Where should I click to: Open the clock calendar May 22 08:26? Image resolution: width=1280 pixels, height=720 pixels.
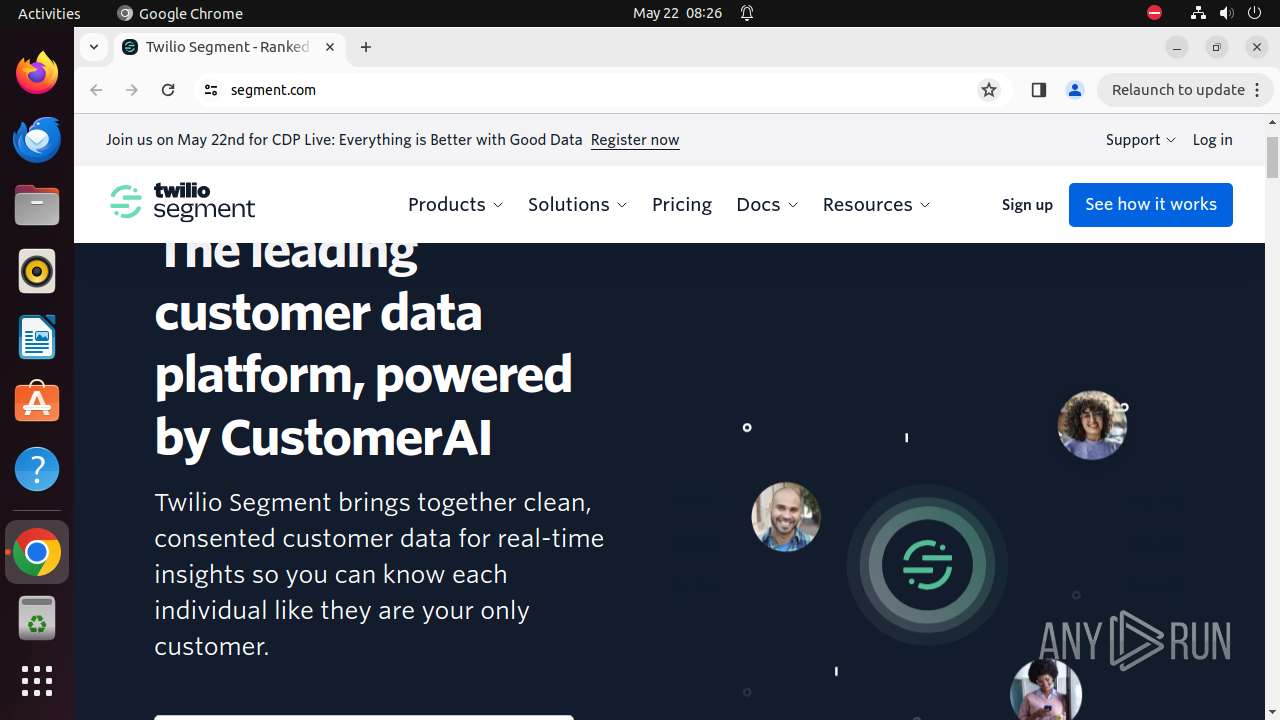pyautogui.click(x=677, y=13)
